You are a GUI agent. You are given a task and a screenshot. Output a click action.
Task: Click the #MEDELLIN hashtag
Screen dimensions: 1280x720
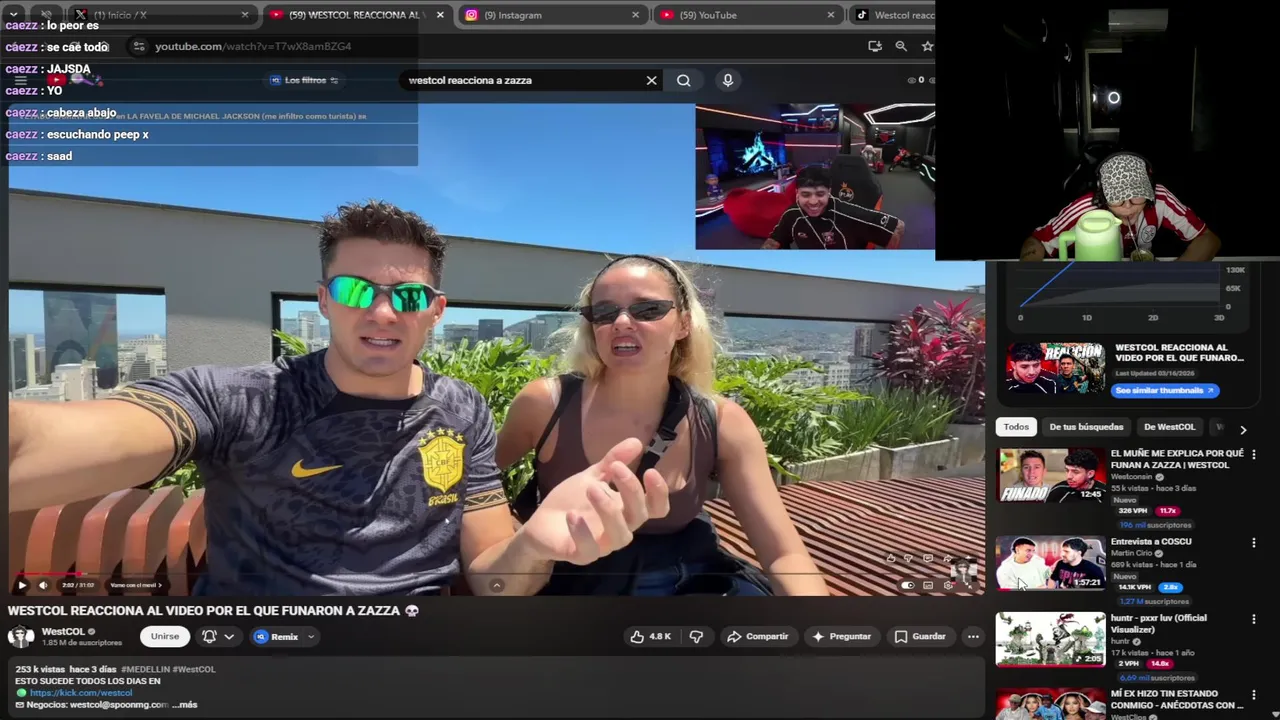coord(147,669)
